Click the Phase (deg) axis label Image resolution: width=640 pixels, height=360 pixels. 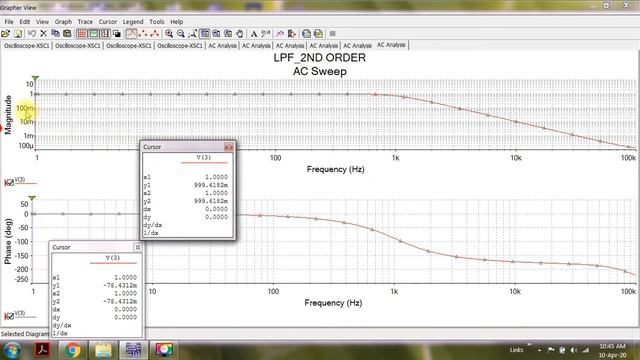pyautogui.click(x=8, y=242)
